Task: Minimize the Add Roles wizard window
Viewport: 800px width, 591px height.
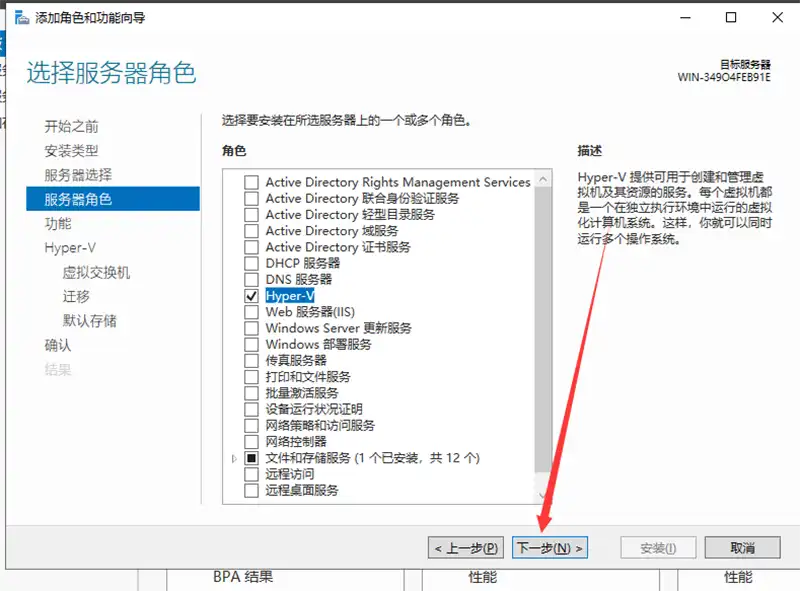Action: [687, 18]
